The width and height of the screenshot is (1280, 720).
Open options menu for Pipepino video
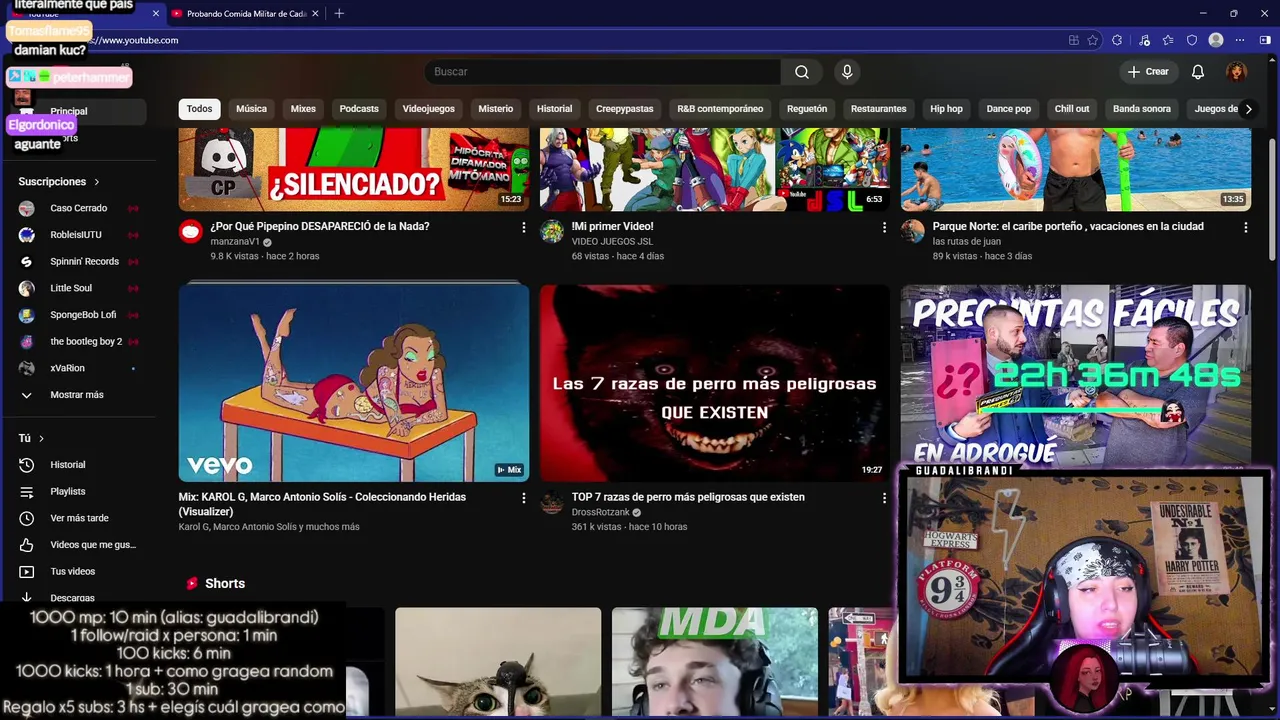point(523,228)
